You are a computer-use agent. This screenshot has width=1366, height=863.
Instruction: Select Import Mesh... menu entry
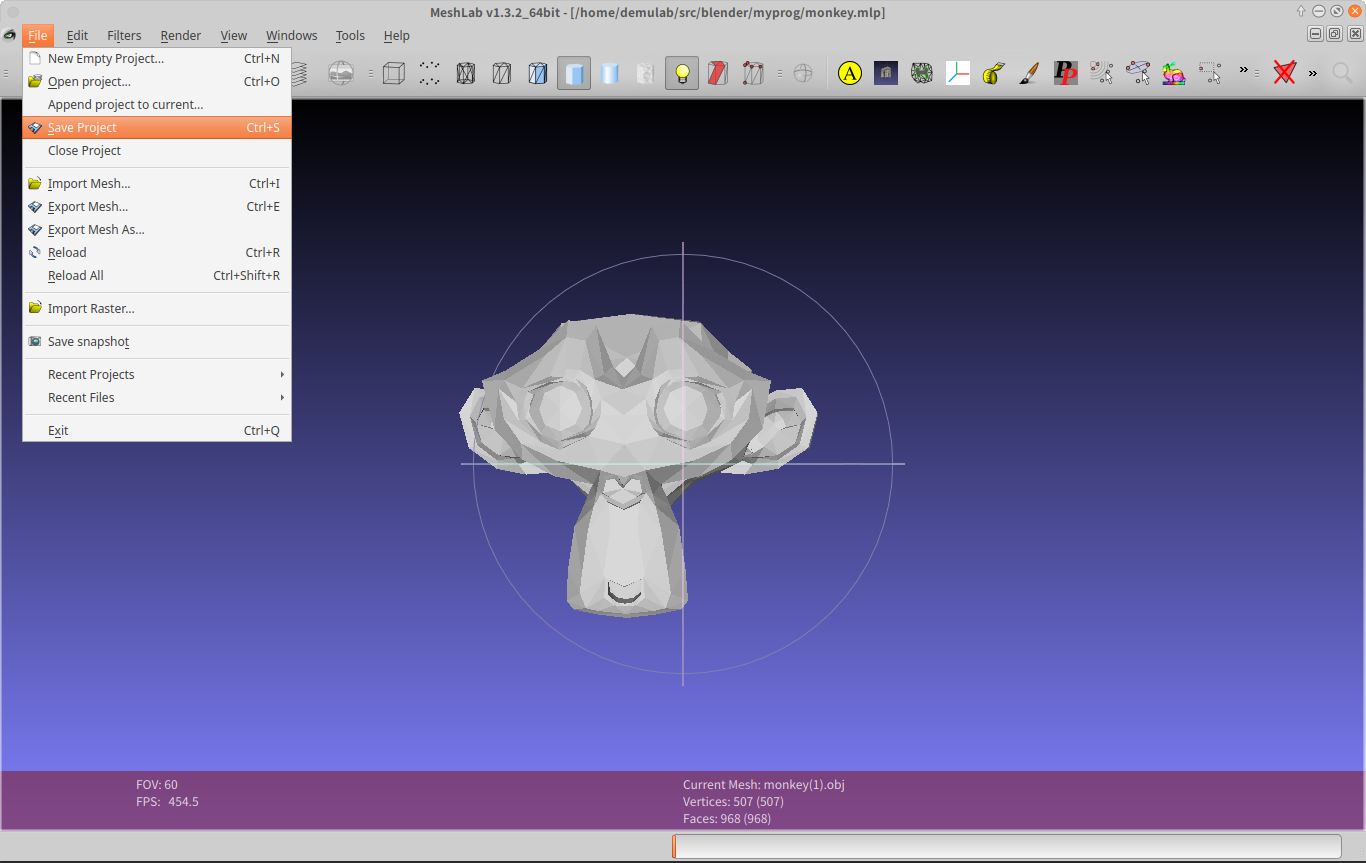point(157,183)
